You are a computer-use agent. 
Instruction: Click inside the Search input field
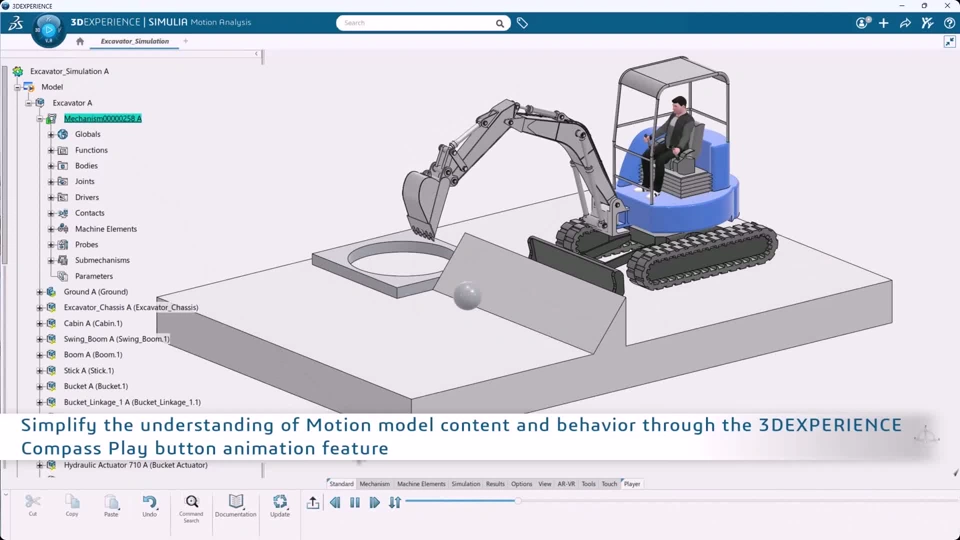point(416,23)
